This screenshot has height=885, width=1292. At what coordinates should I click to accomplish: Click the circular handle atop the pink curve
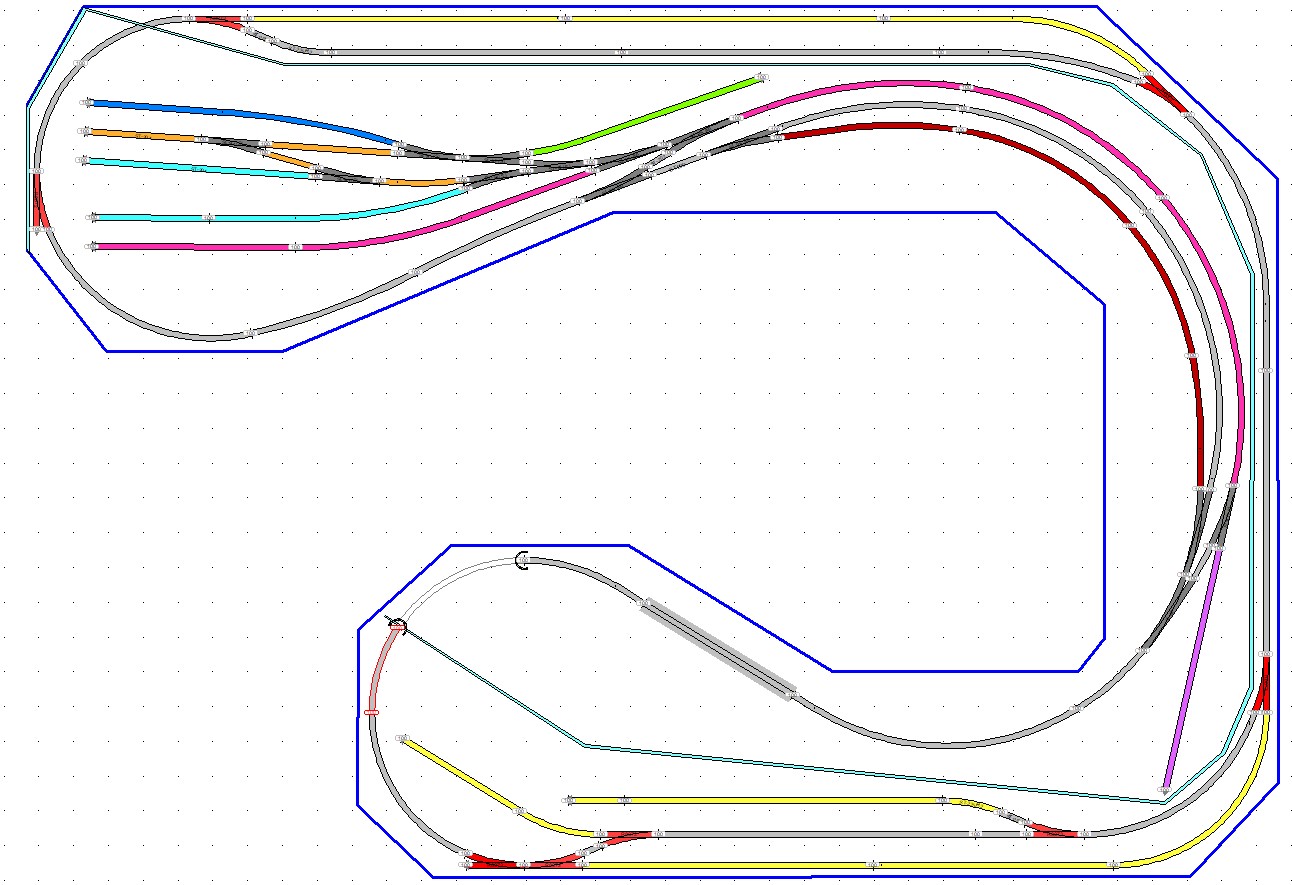point(398,626)
